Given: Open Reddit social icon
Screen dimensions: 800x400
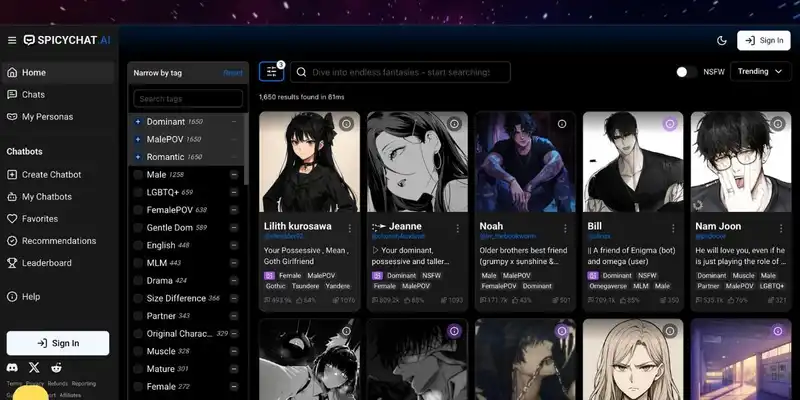Looking at the screenshot, I should click(56, 367).
